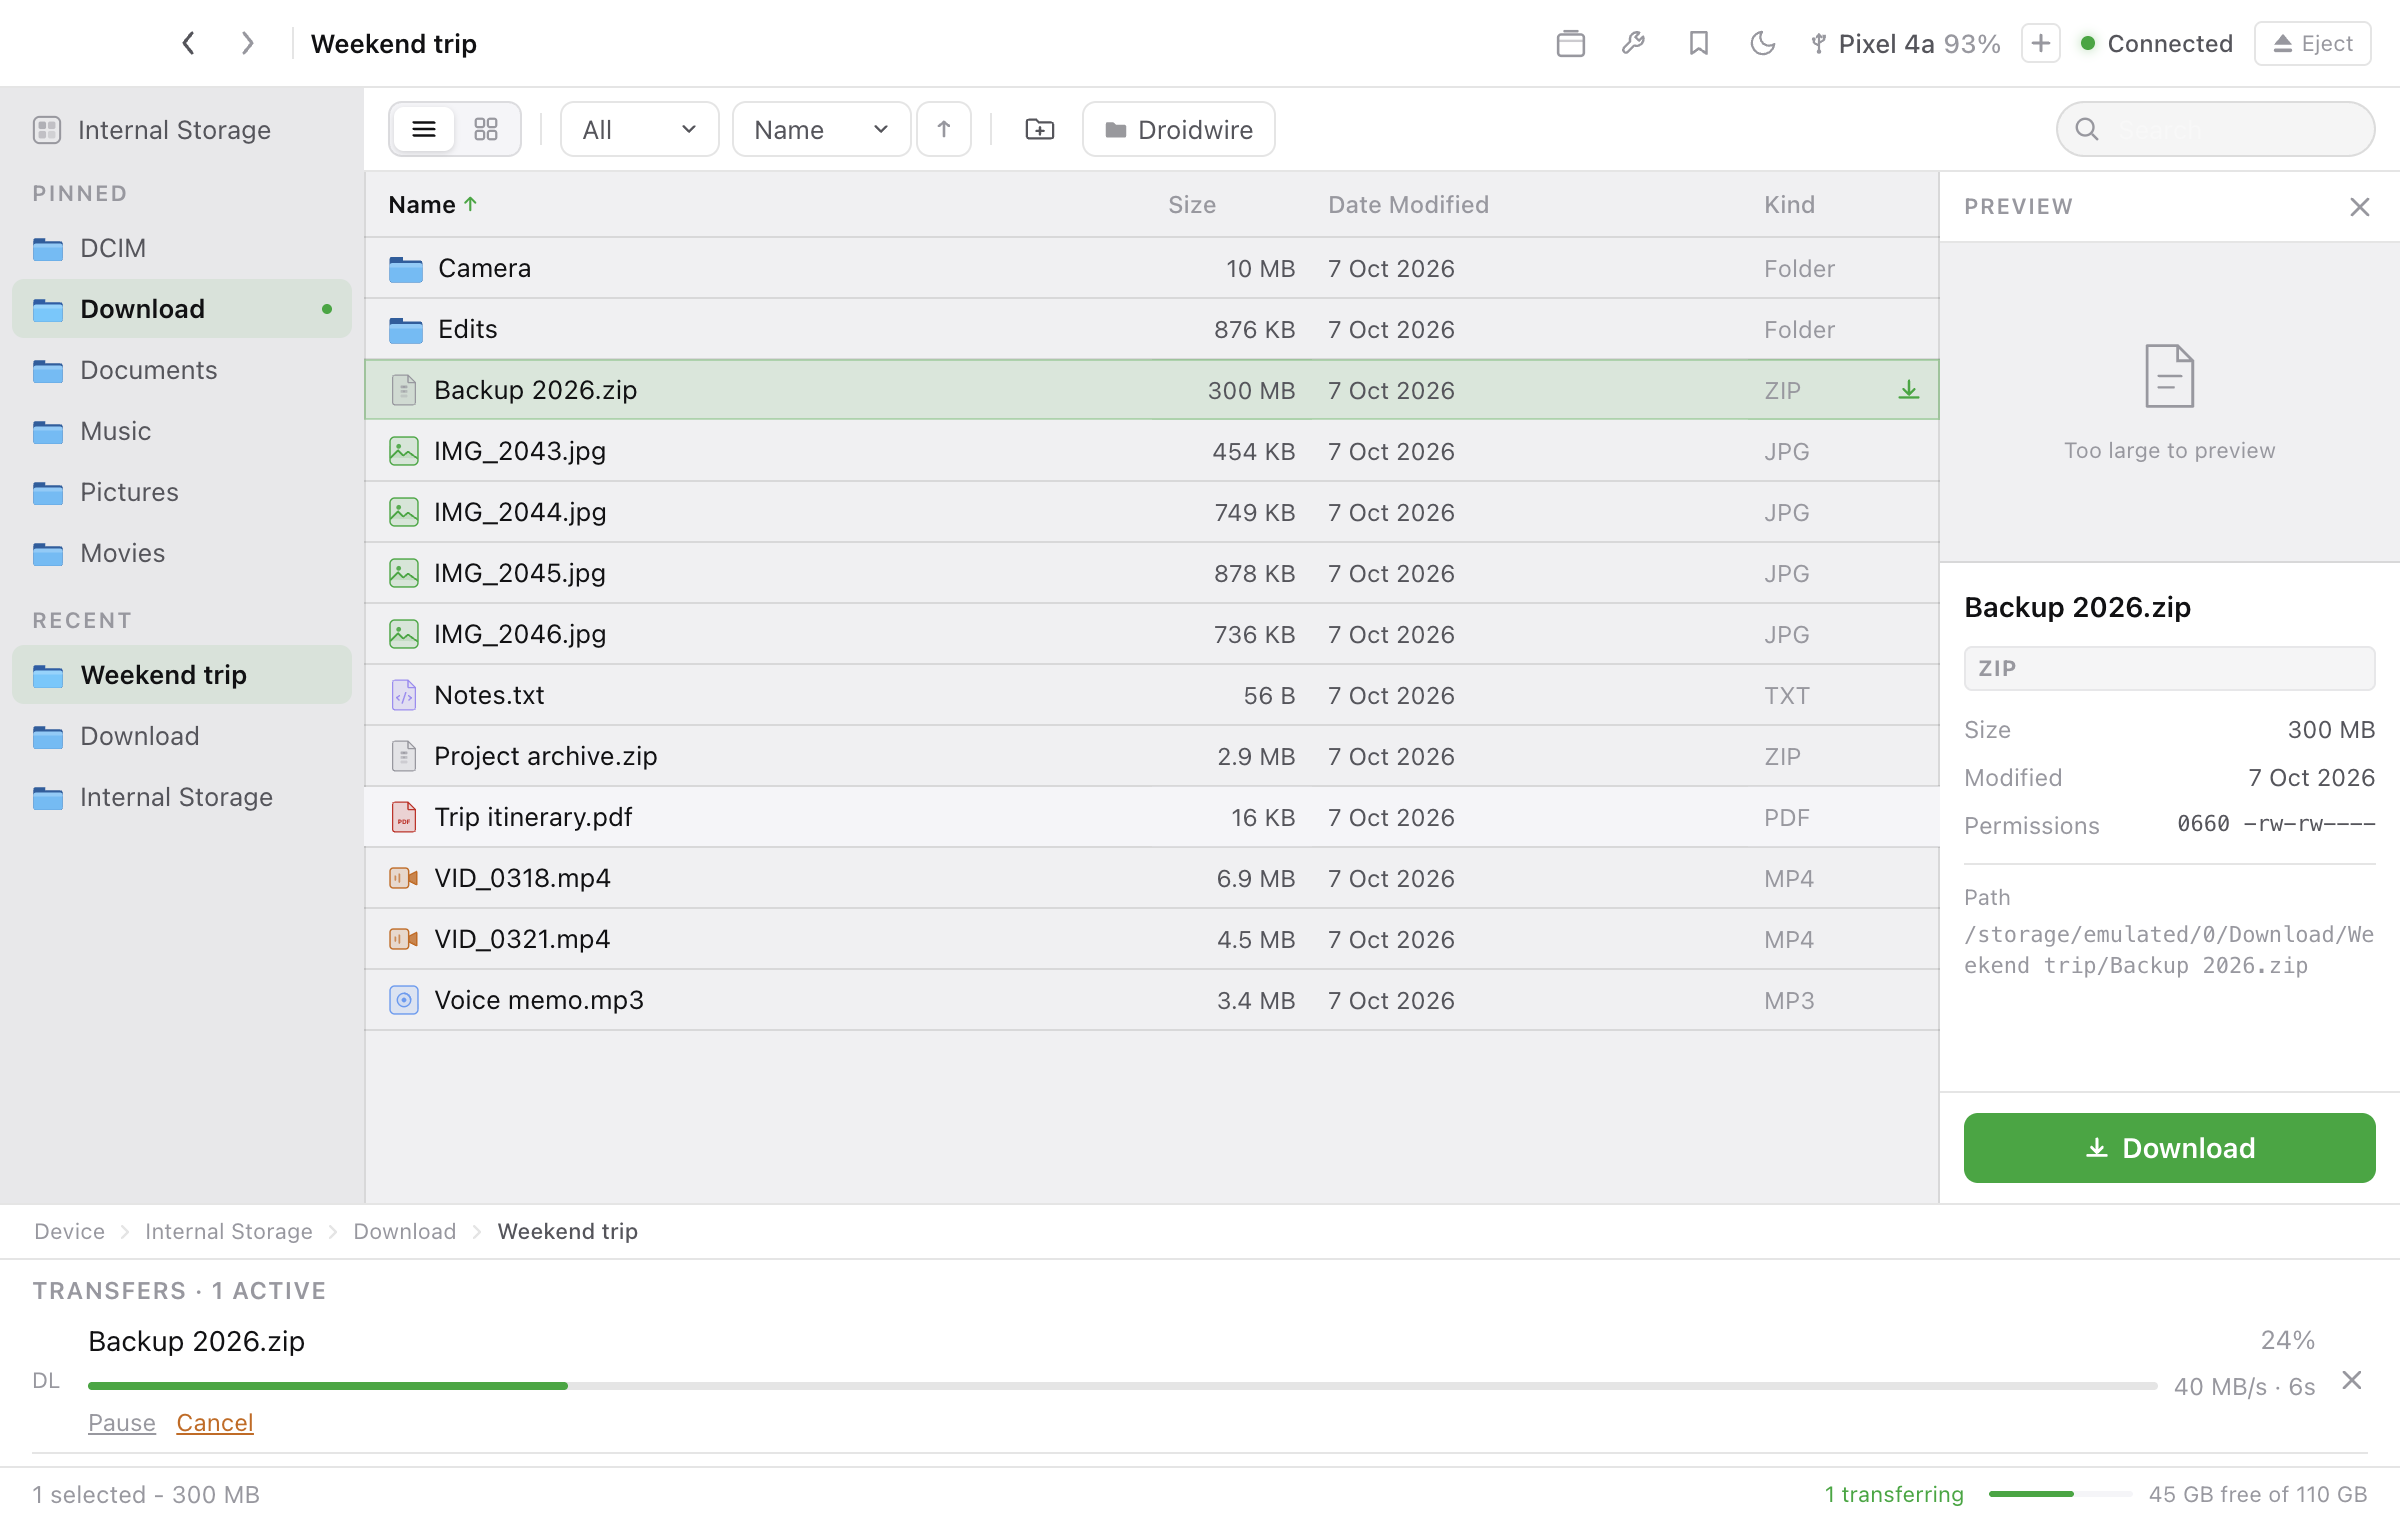The width and height of the screenshot is (2400, 1520).
Task: Cancel the Backup 2026.zip transfer
Action: click(x=215, y=1422)
